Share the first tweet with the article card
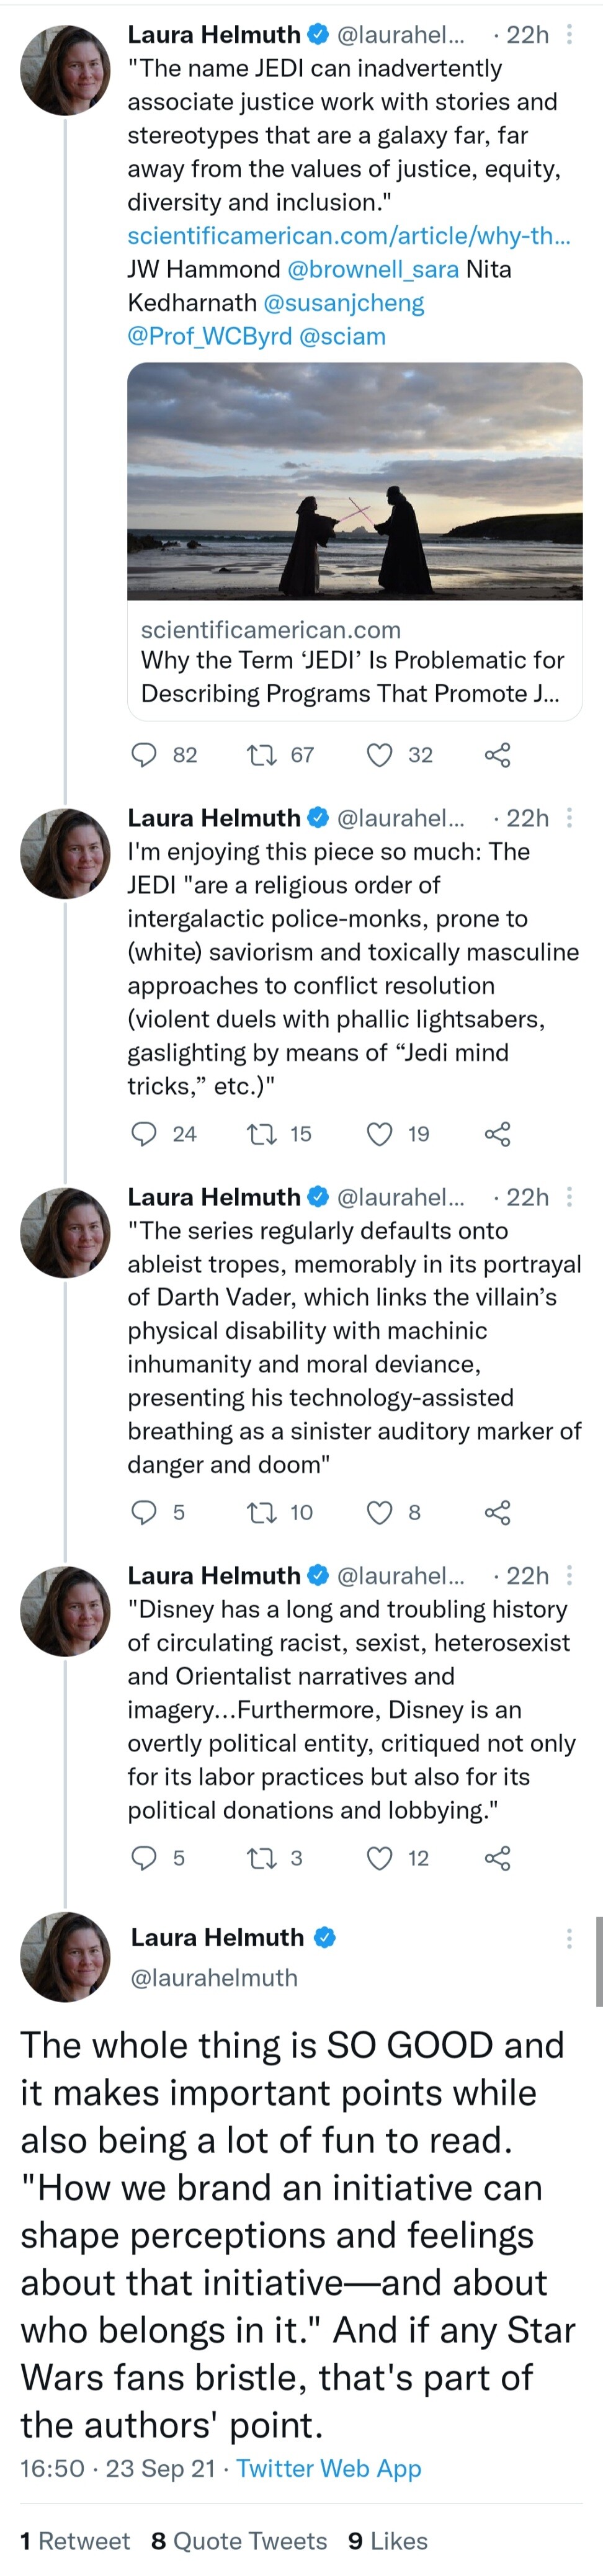The width and height of the screenshot is (603, 2576). click(x=497, y=755)
